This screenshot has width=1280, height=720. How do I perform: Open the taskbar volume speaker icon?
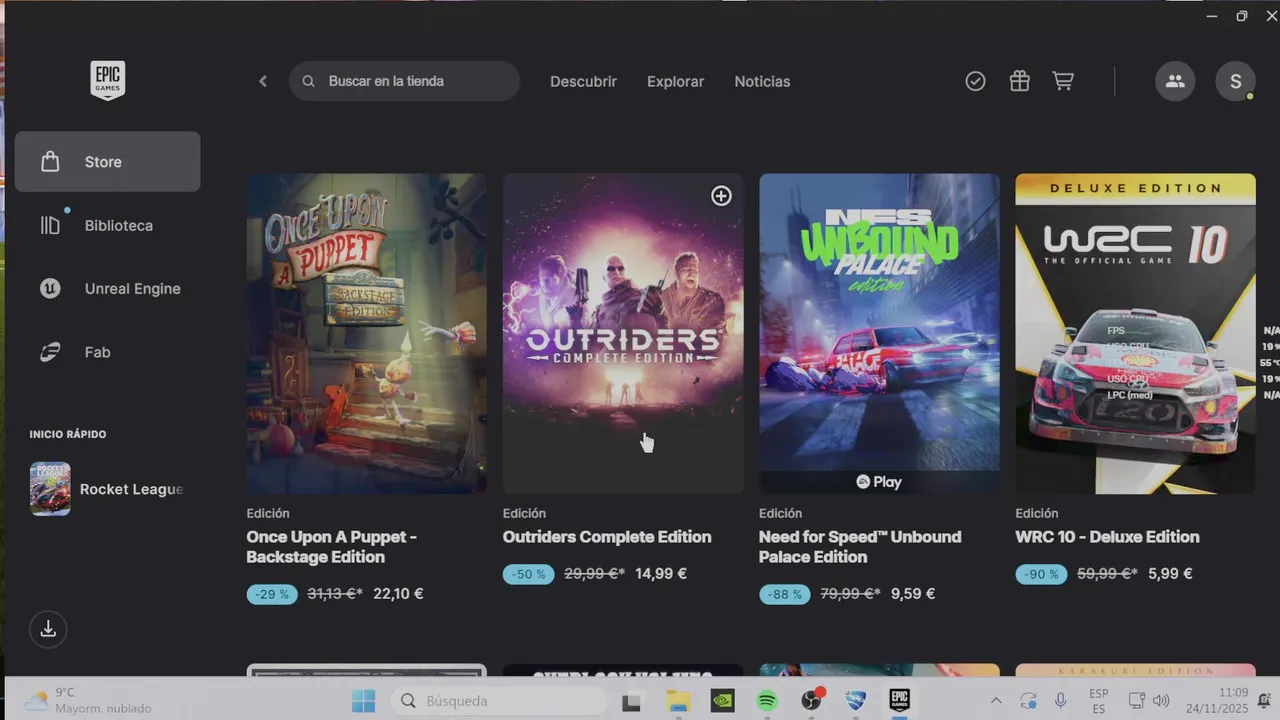coord(1161,701)
